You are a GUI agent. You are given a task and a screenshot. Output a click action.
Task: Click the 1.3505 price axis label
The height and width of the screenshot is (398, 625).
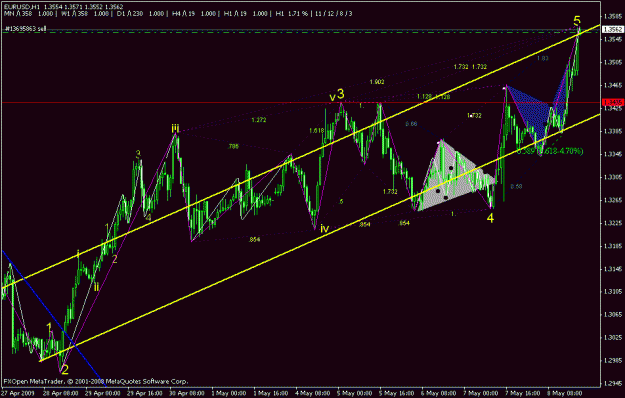pyautogui.click(x=613, y=62)
